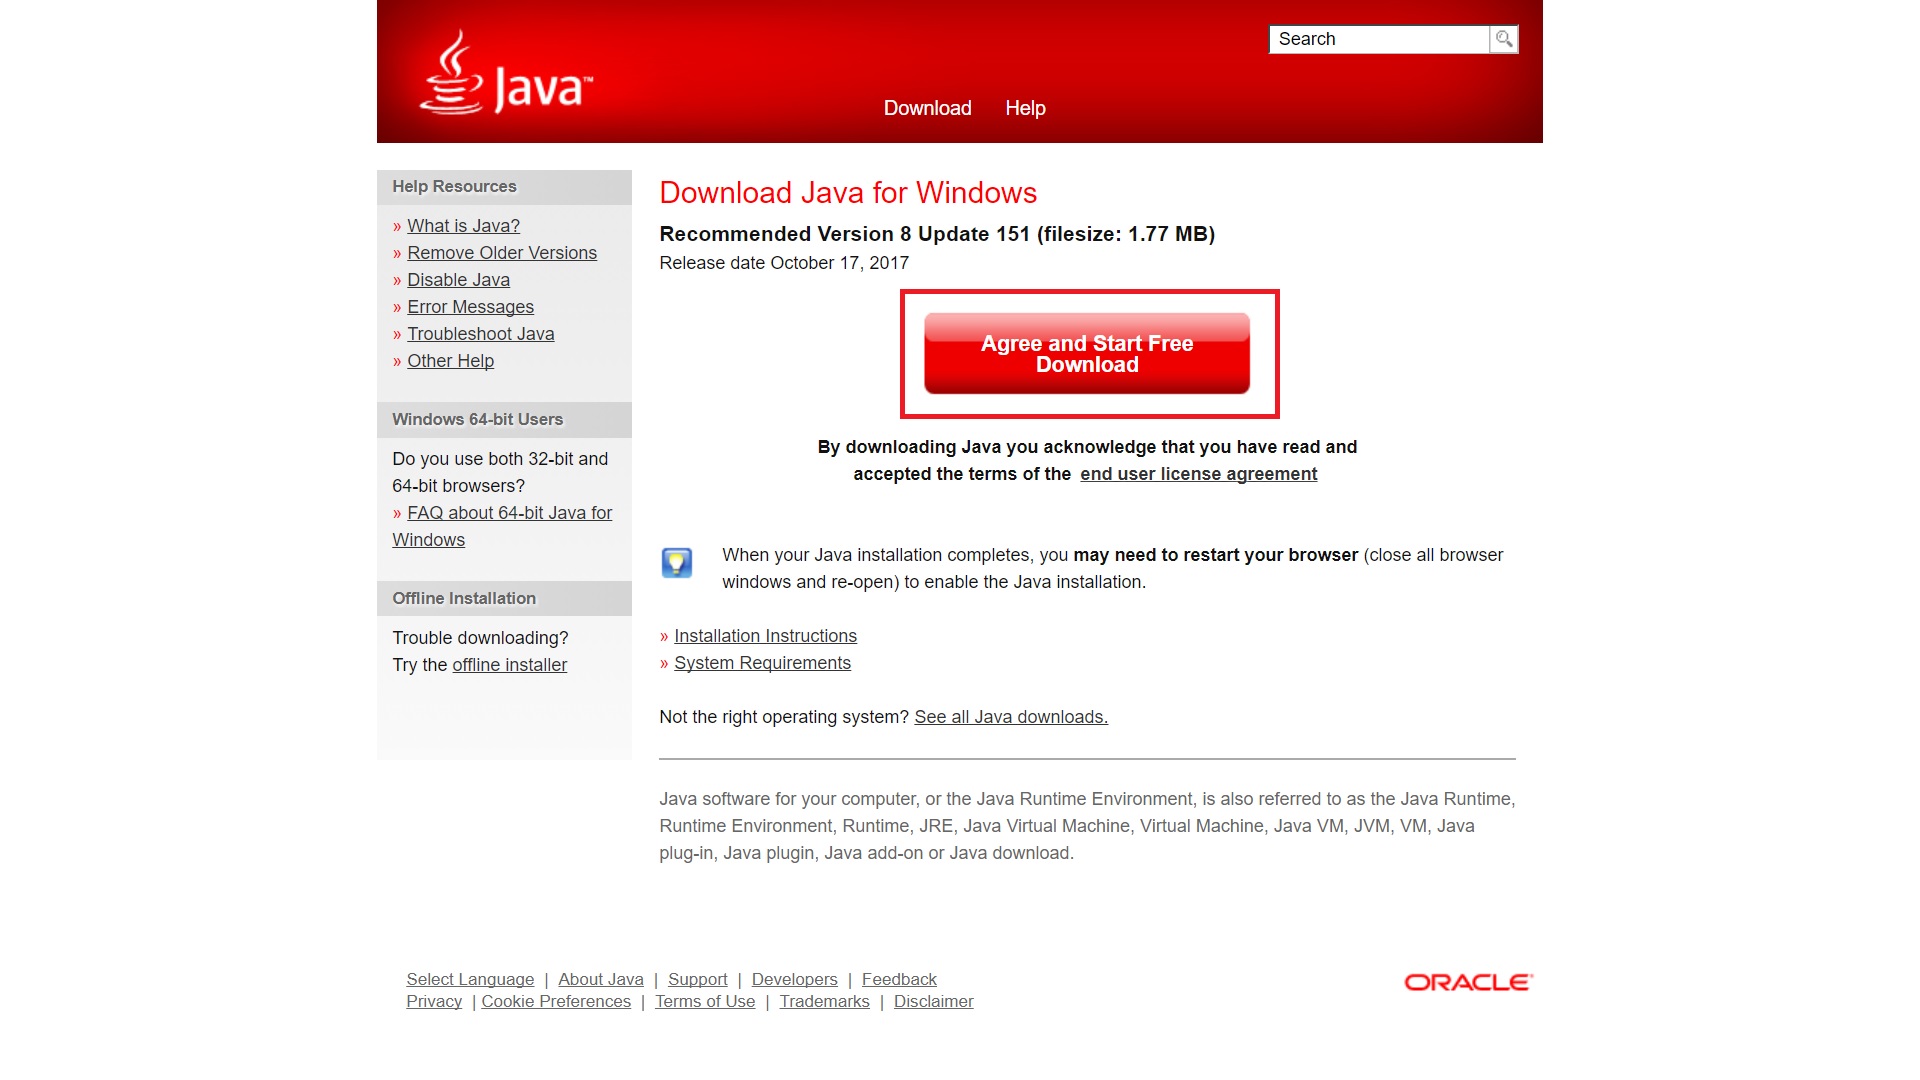Screen dimensions: 1920x1080
Task: Open Disclaimer footer link
Action: 933,1002
